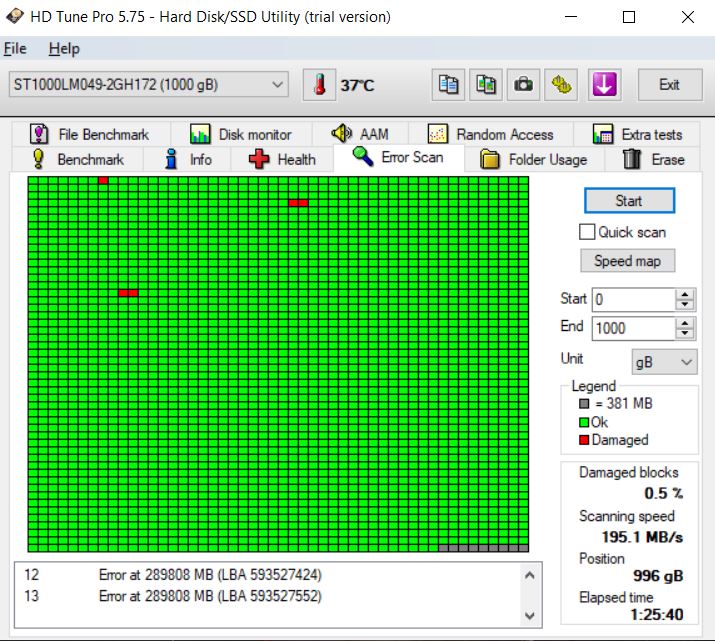Click the thermometer temperature icon
The height and width of the screenshot is (641, 715).
coord(320,85)
